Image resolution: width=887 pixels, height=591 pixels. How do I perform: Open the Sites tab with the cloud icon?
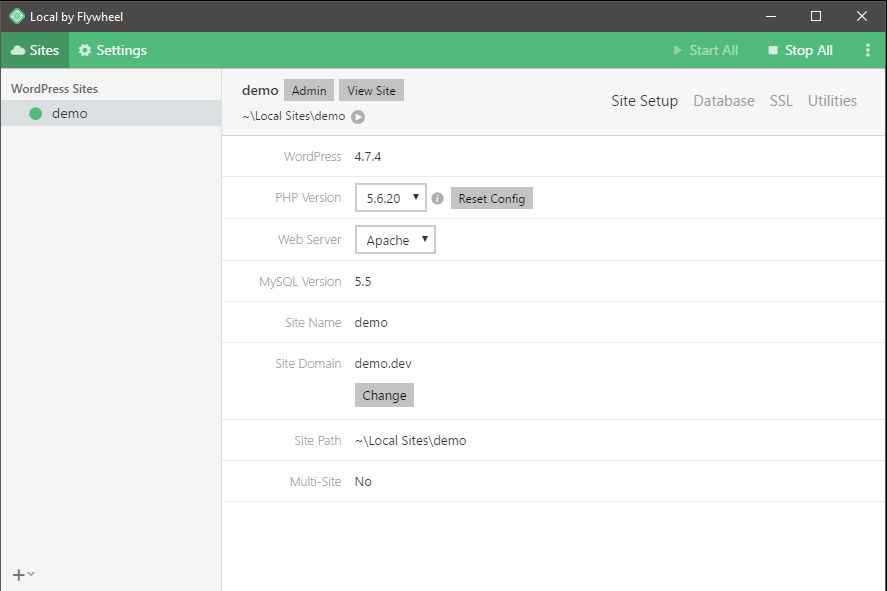click(35, 50)
